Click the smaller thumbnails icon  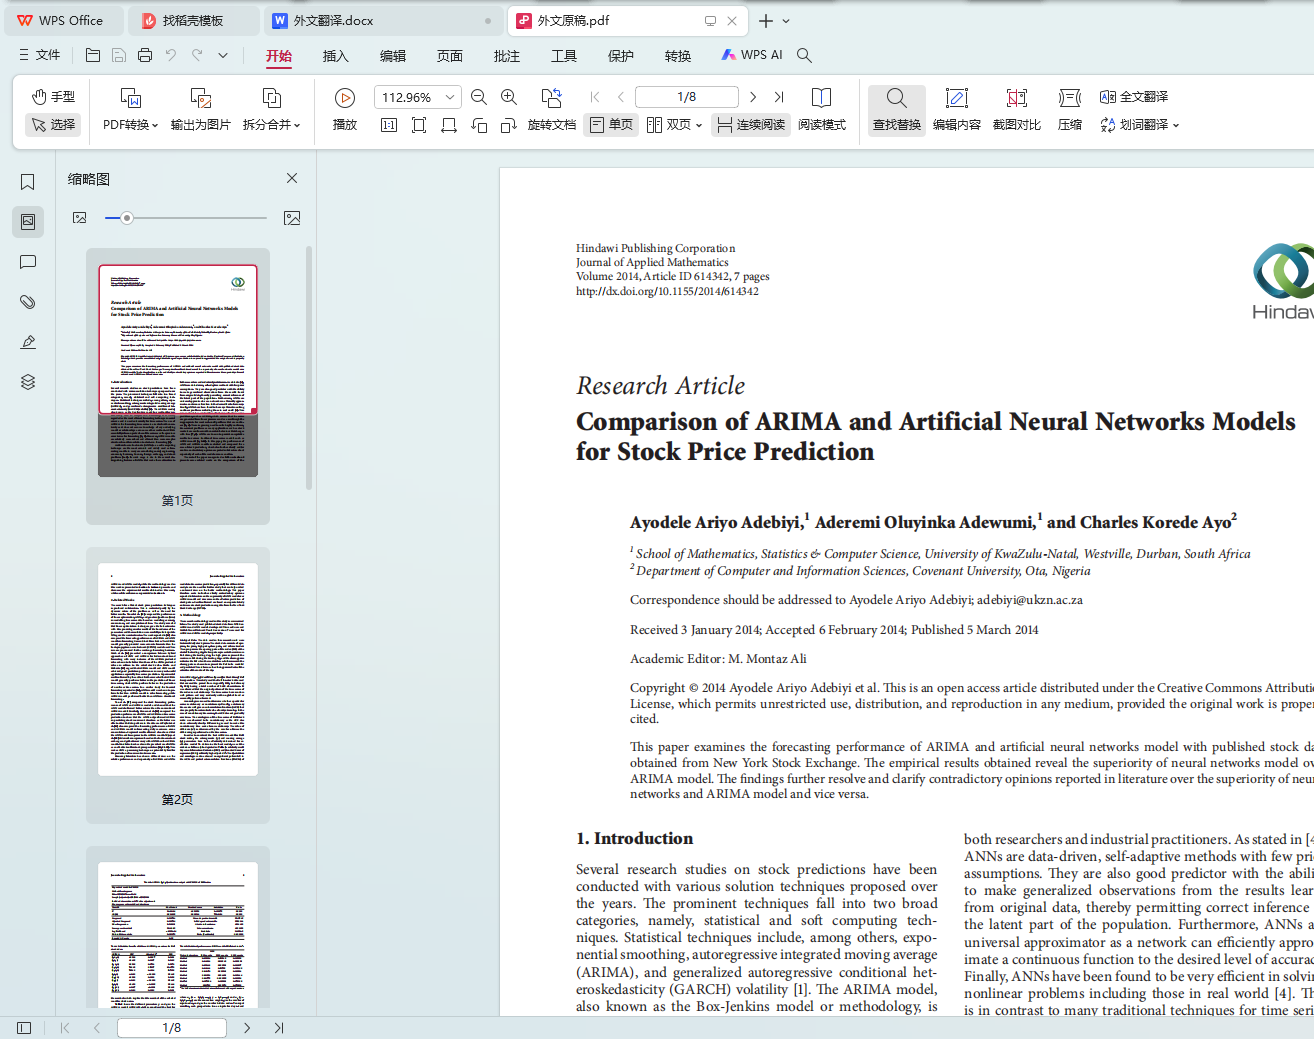click(80, 218)
